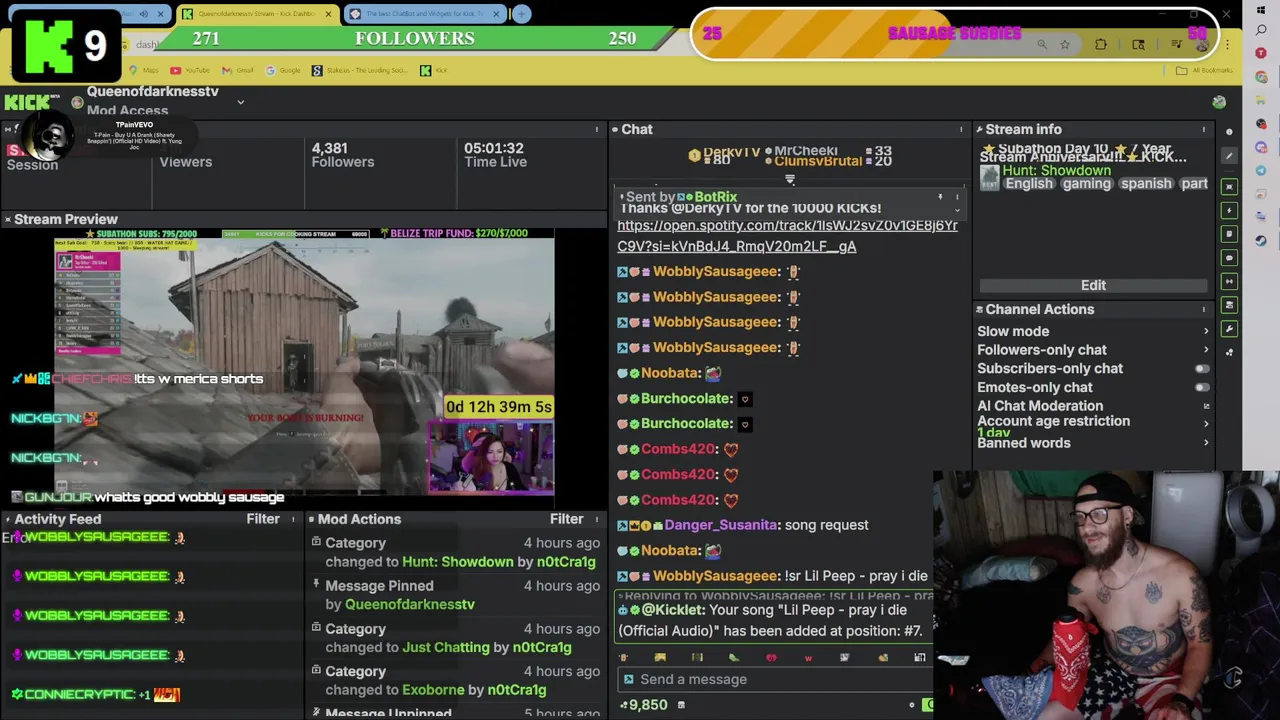Open a new browser tab

[521, 14]
